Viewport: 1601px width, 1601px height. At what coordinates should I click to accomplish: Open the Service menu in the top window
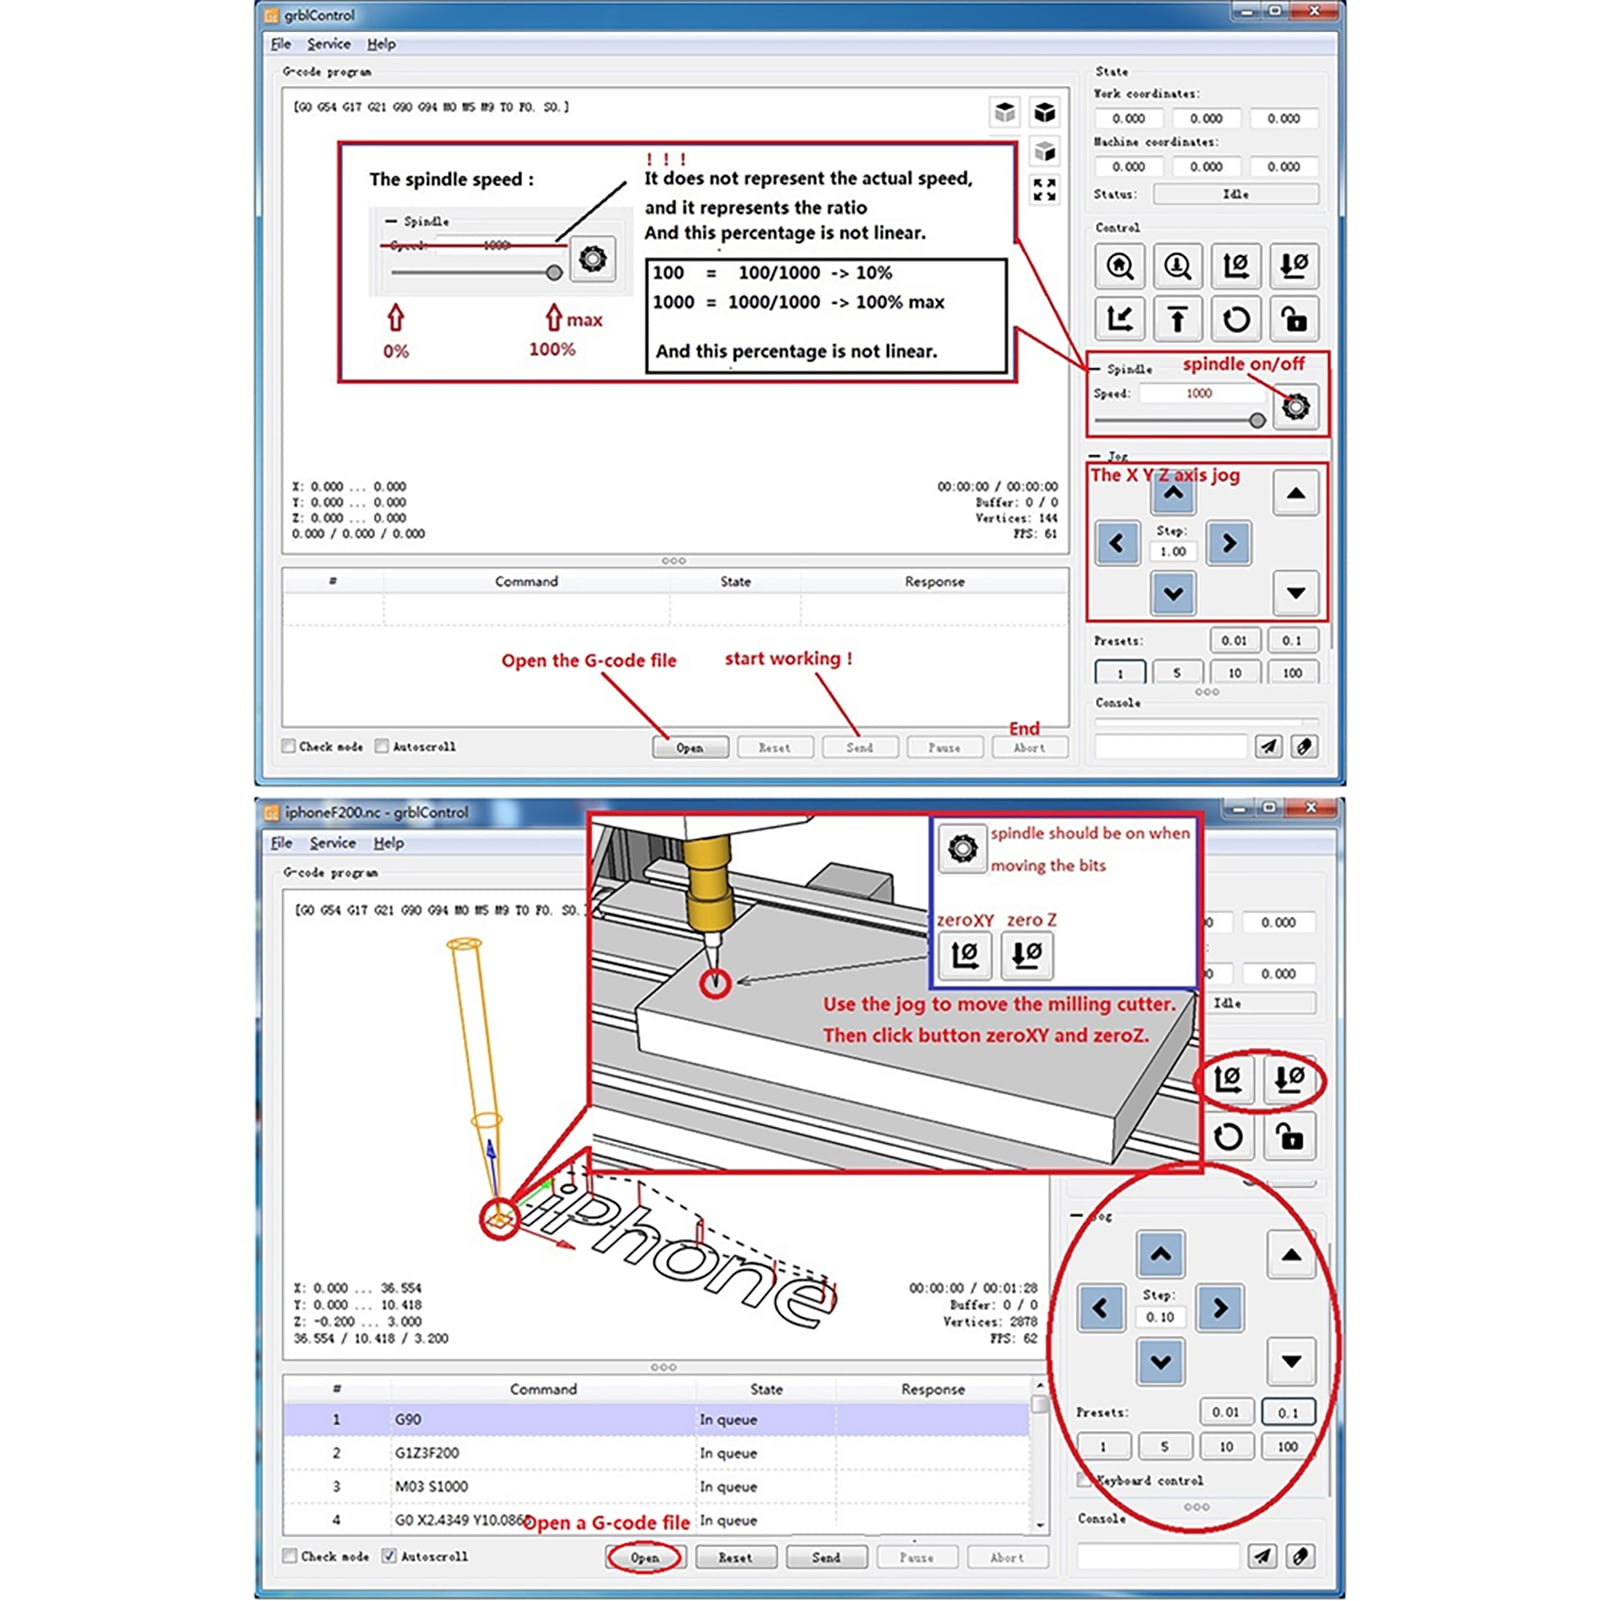pos(328,44)
